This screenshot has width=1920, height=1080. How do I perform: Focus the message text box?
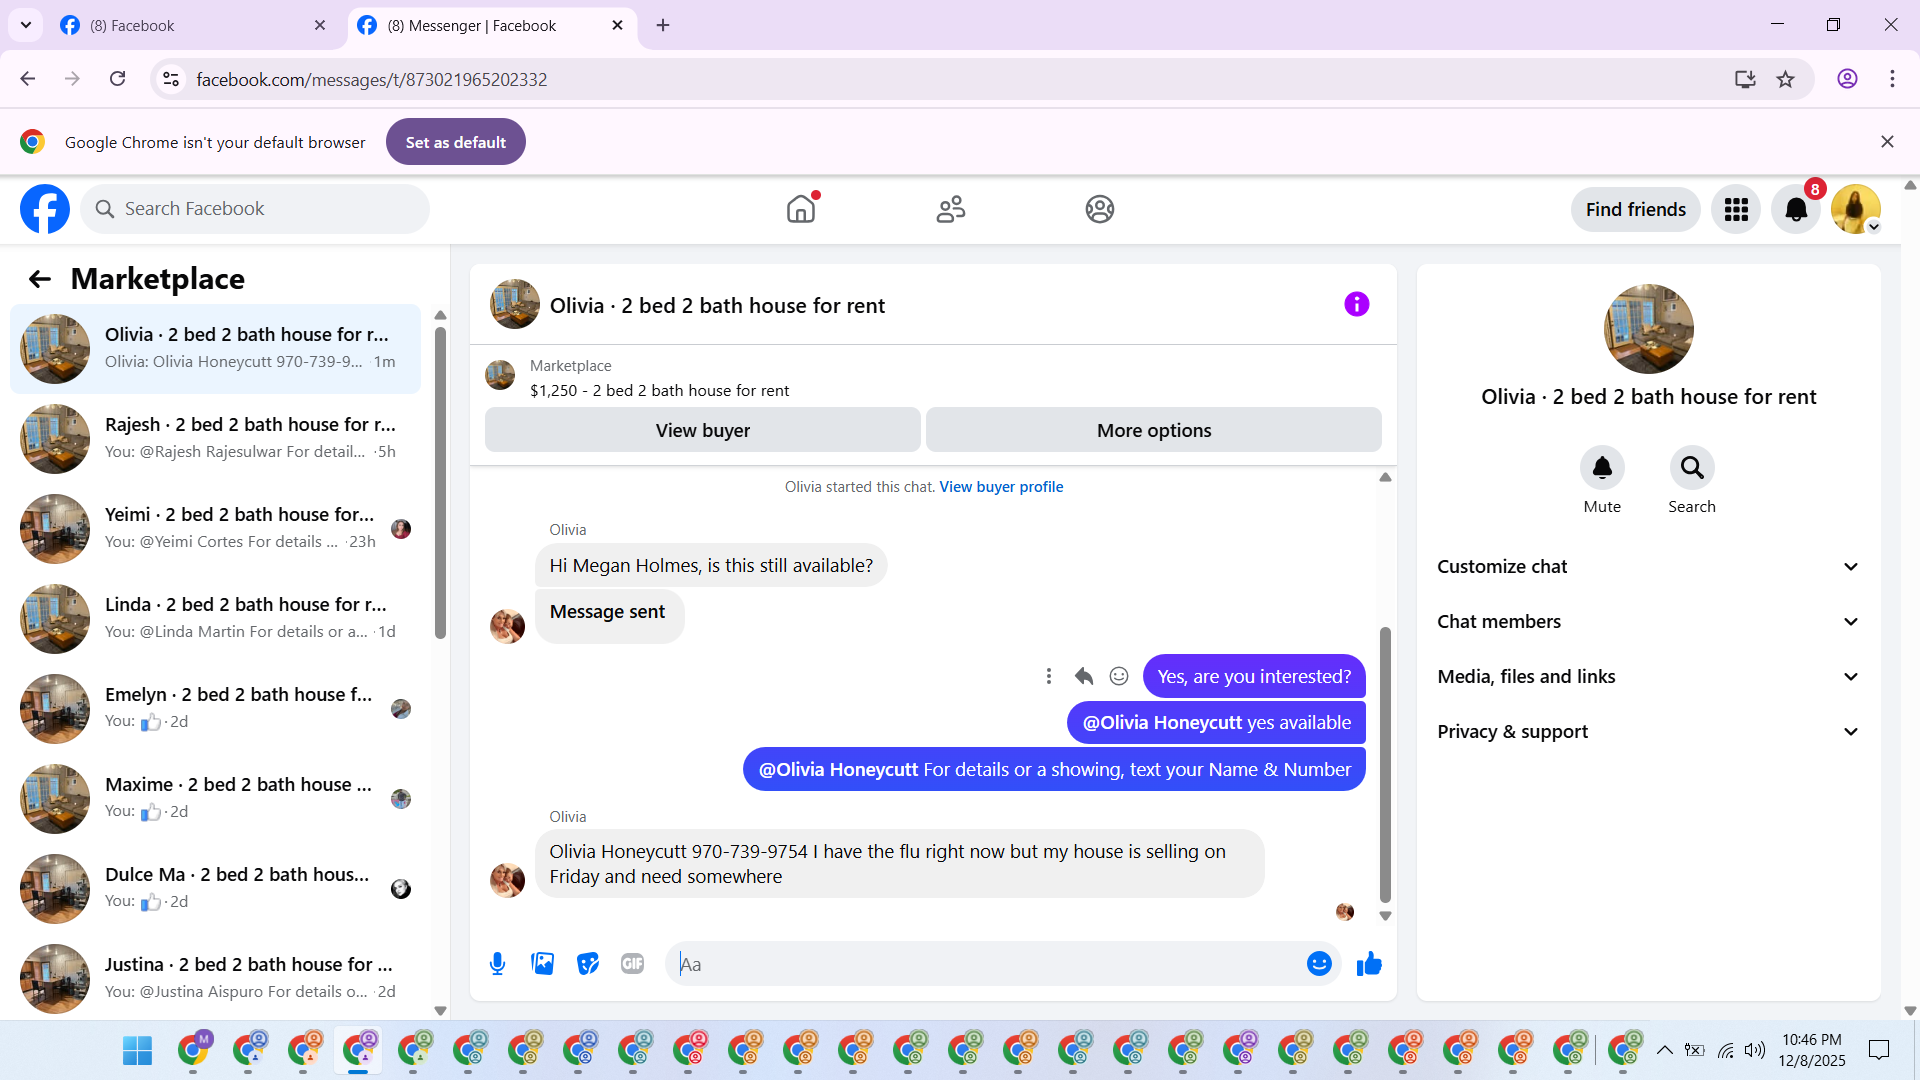985,964
